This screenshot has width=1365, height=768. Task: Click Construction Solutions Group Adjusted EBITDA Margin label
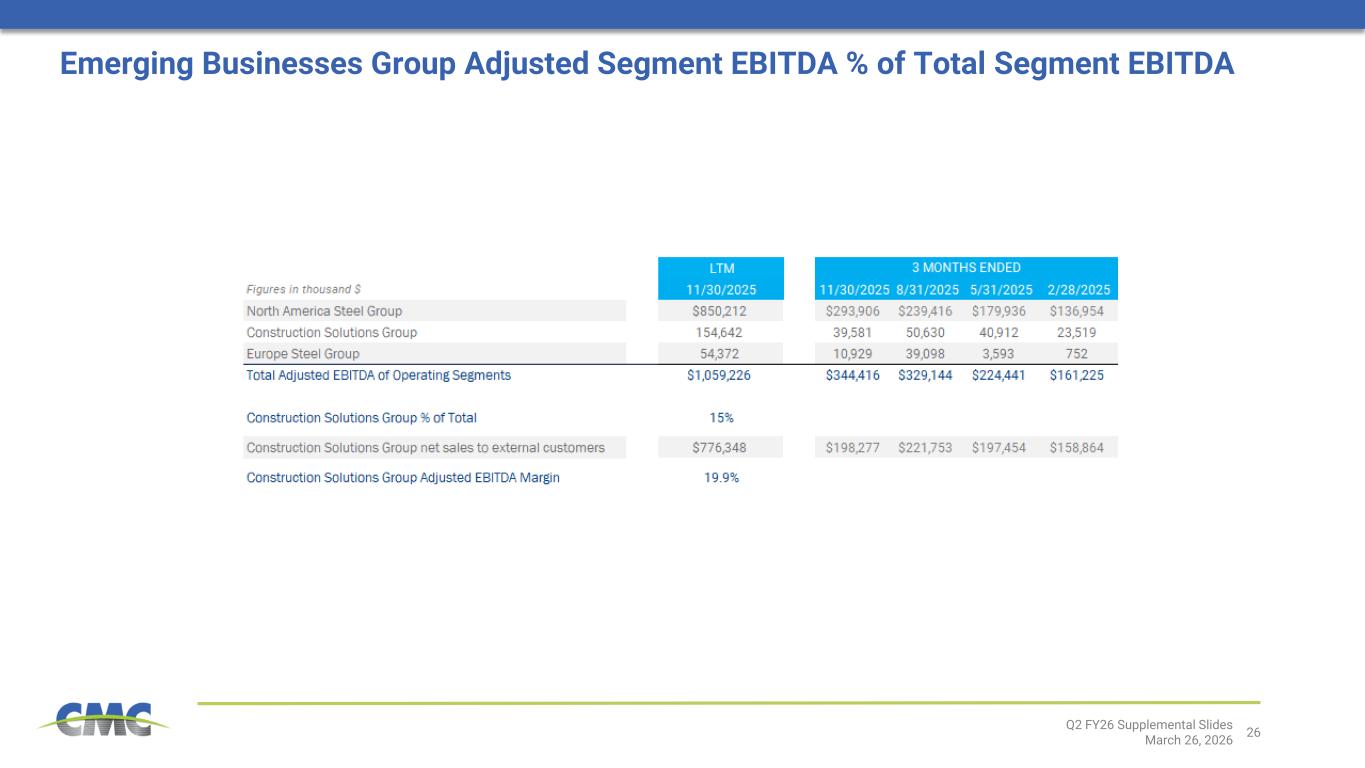pos(403,478)
